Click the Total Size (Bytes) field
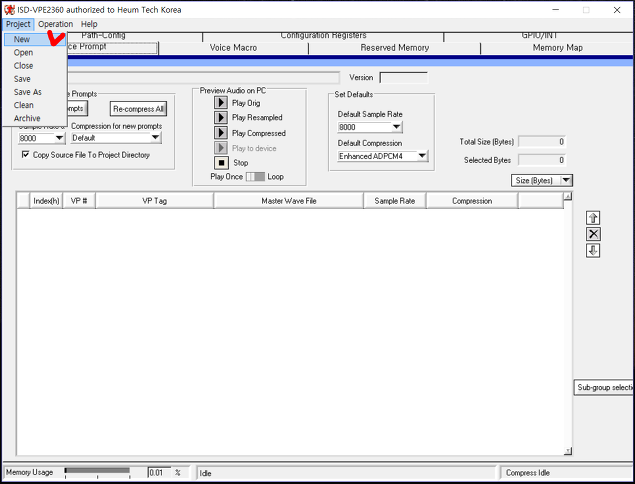This screenshot has height=484, width=635. 542,142
